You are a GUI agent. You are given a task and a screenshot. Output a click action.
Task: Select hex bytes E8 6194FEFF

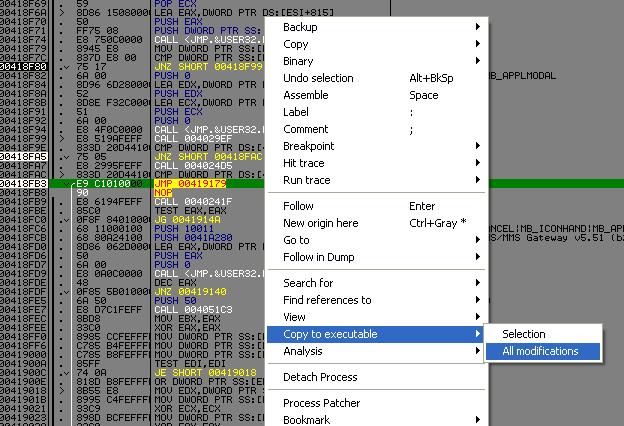109,201
